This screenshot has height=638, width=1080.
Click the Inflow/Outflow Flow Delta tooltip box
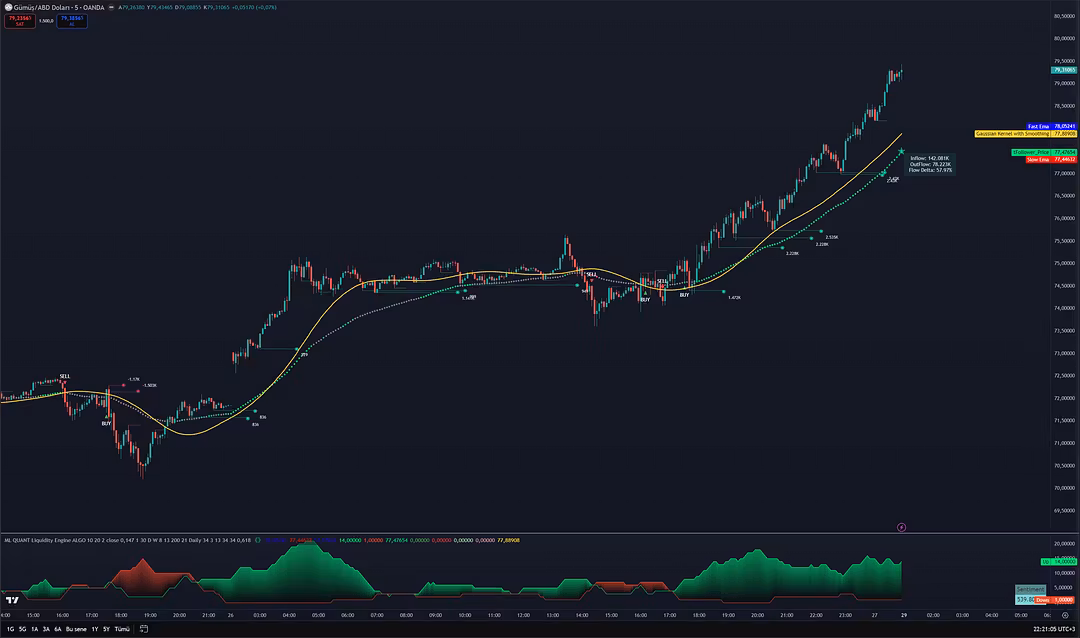(x=931, y=164)
